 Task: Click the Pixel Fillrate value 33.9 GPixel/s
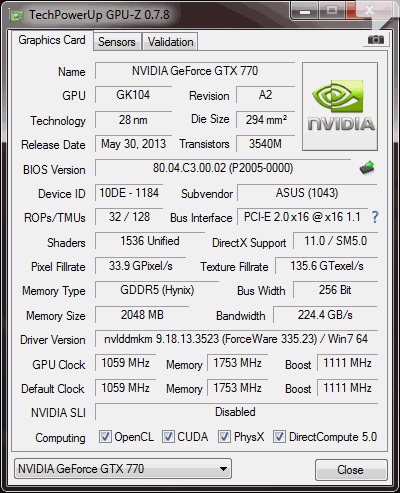click(141, 266)
